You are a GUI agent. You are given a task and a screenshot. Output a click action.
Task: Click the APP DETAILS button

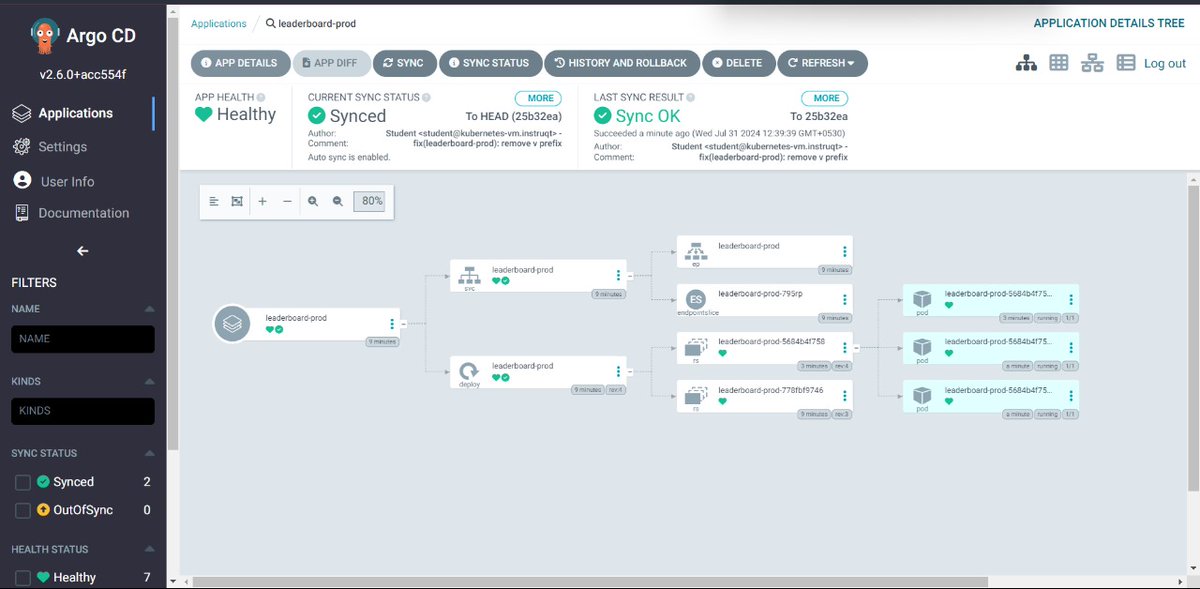239,63
